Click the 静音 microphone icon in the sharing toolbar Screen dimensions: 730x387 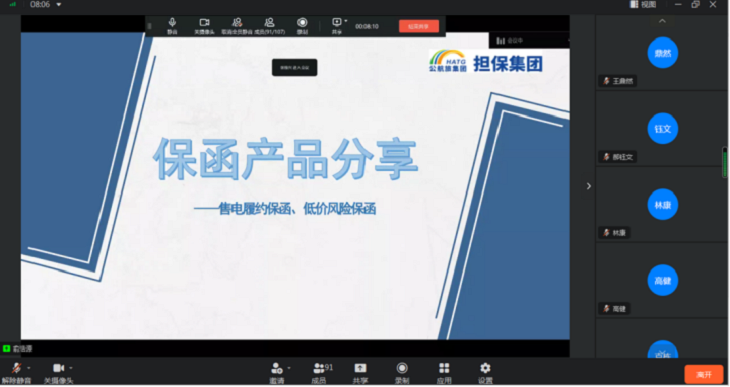click(x=172, y=22)
